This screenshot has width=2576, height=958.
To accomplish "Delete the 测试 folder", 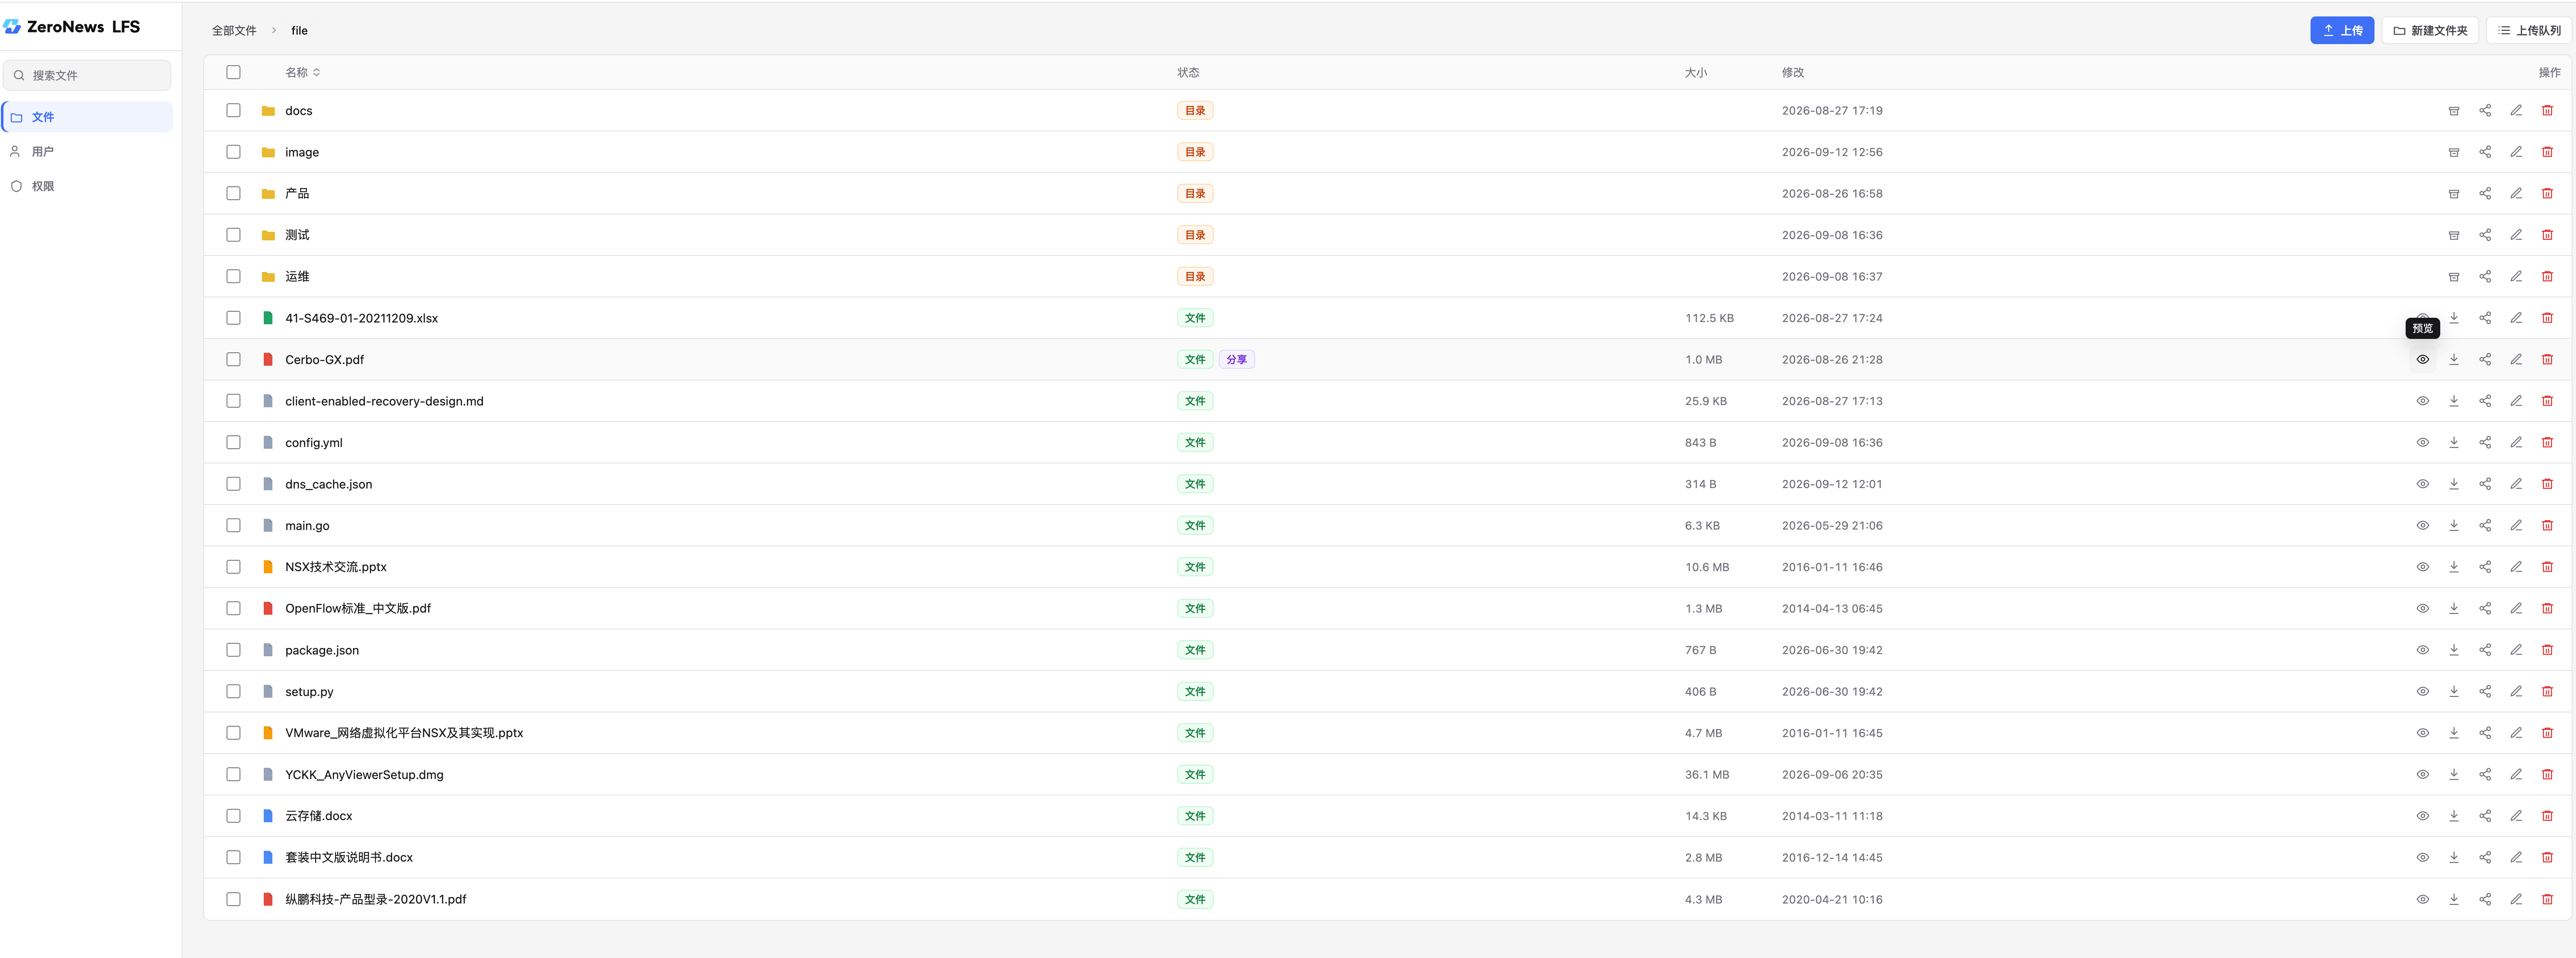I will pos(2546,235).
